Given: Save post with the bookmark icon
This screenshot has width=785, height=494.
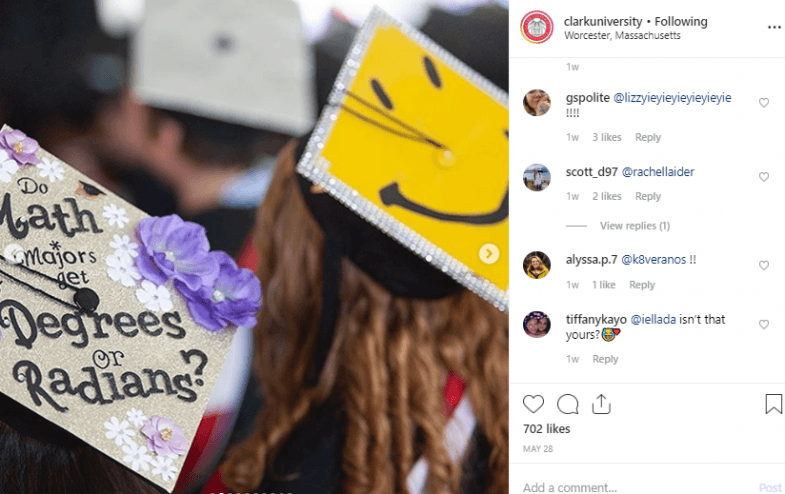Looking at the screenshot, I should 773,404.
